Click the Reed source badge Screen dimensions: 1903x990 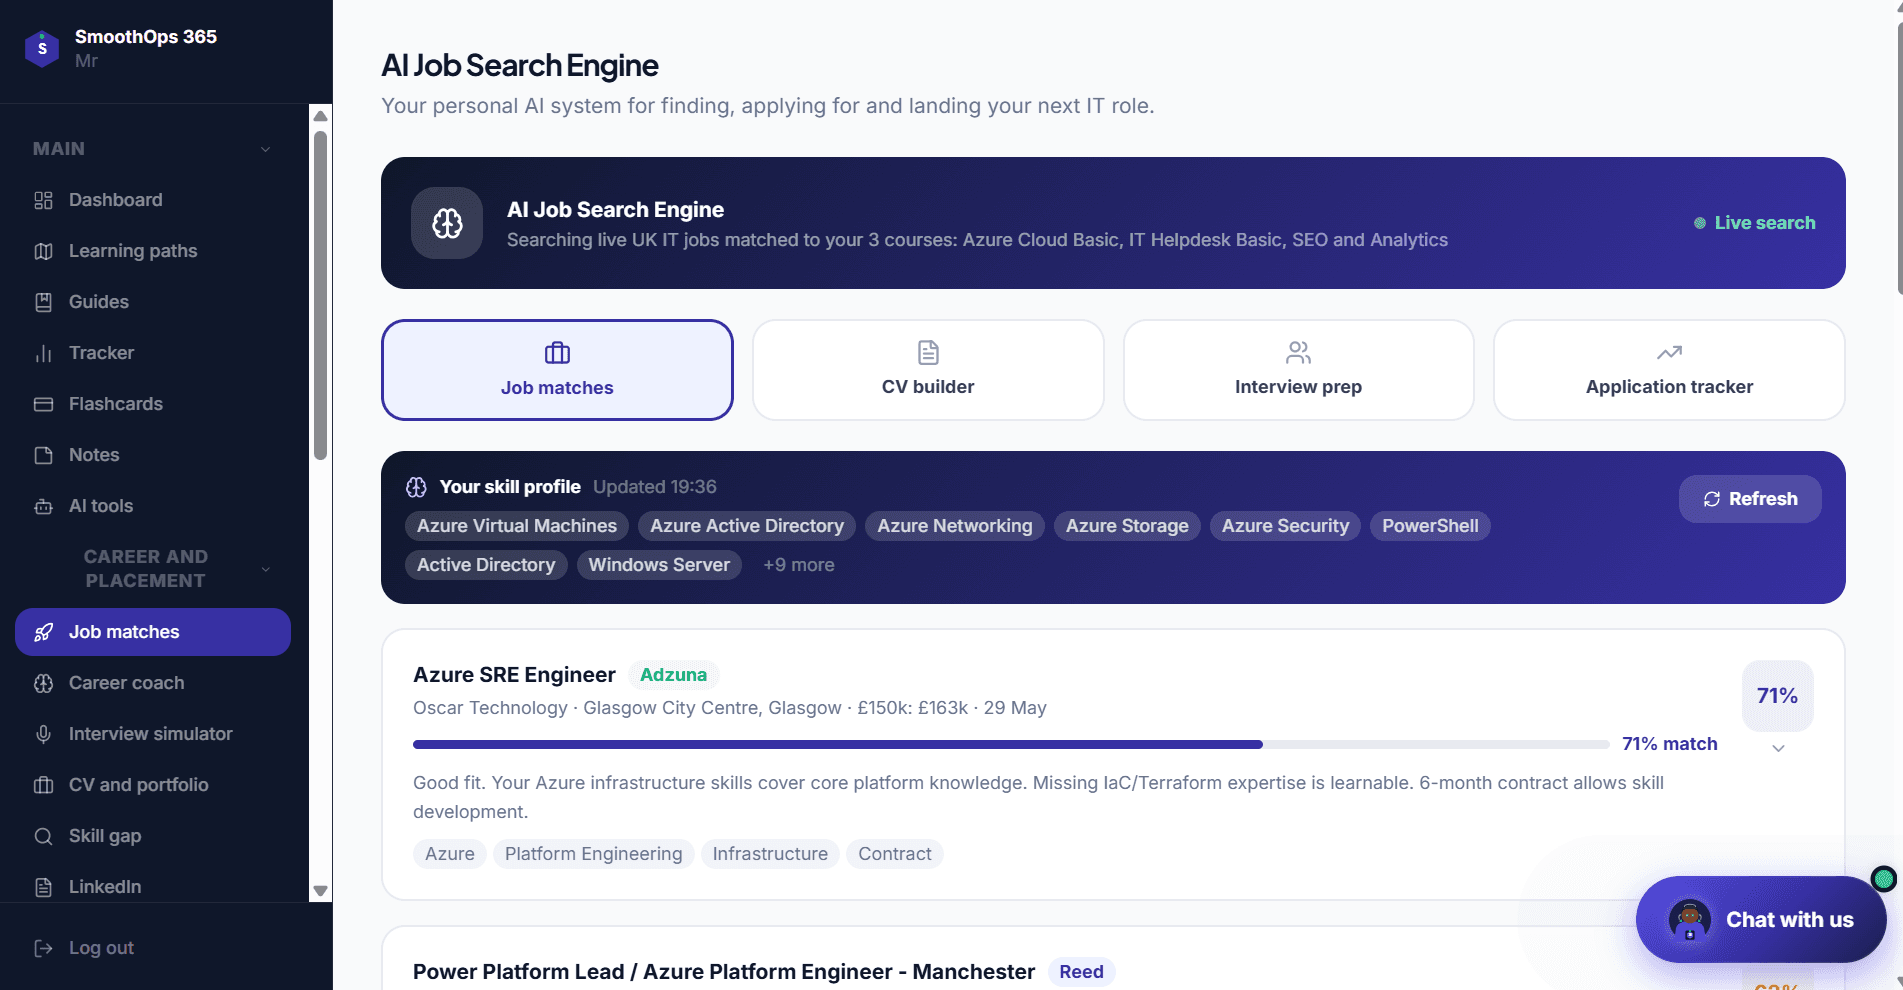click(x=1081, y=972)
